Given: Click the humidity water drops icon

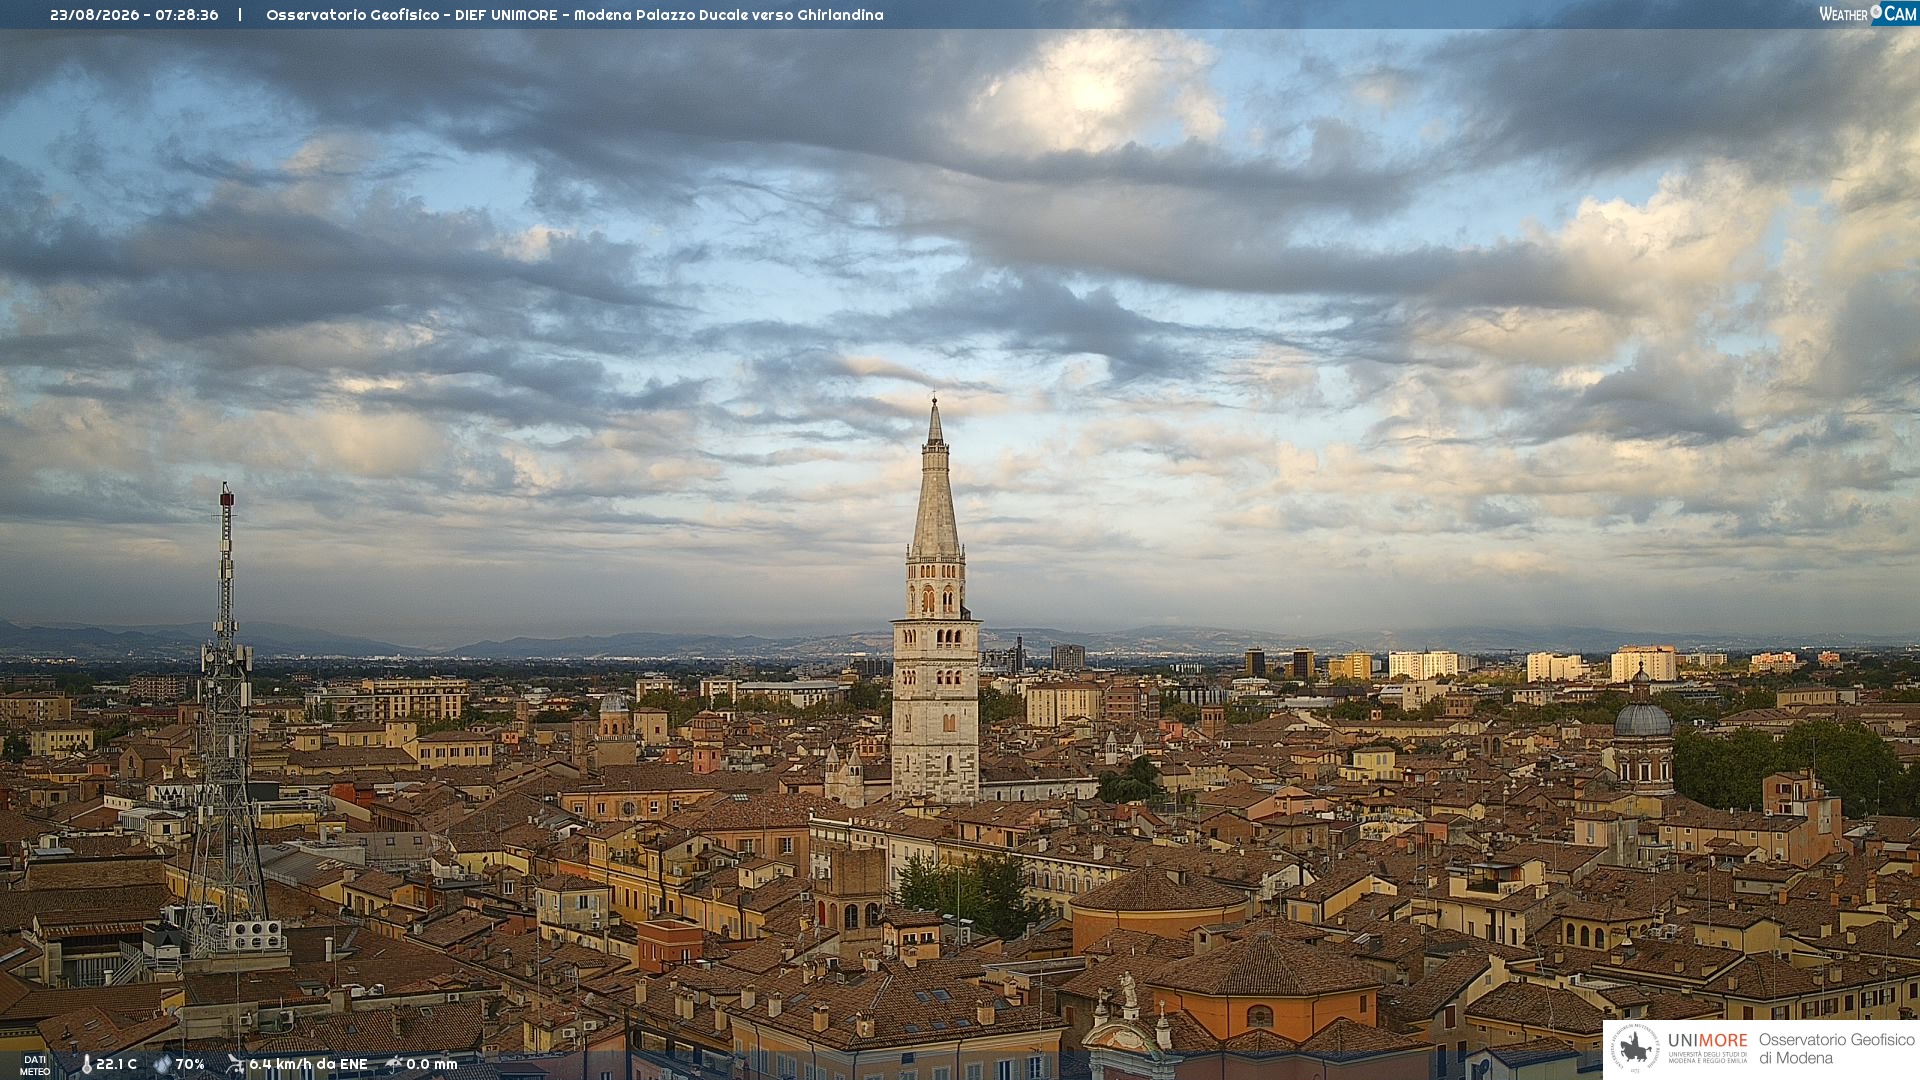Looking at the screenshot, I should tap(162, 1064).
